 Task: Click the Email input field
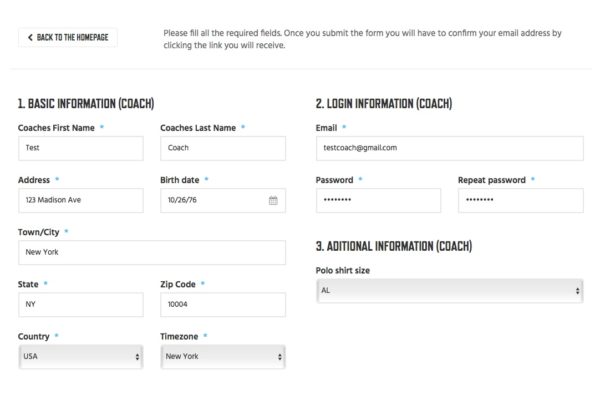tap(450, 148)
